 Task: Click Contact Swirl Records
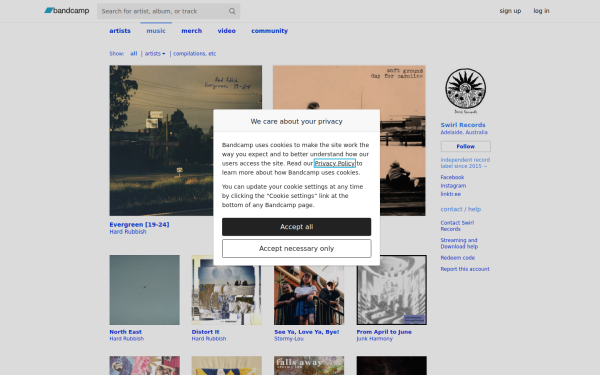pyautogui.click(x=457, y=226)
